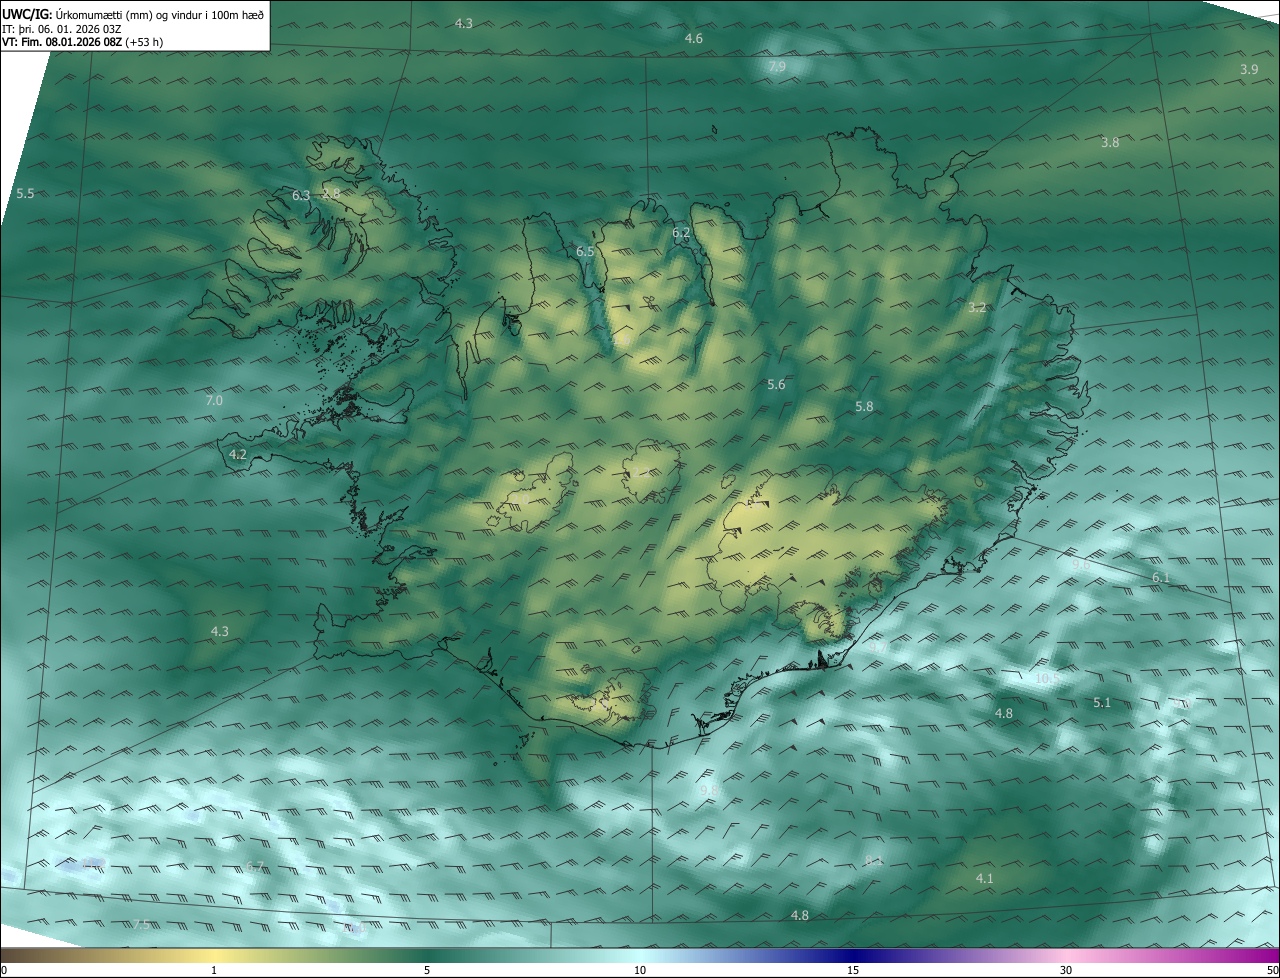Click the 5.6 value label

click(x=776, y=384)
